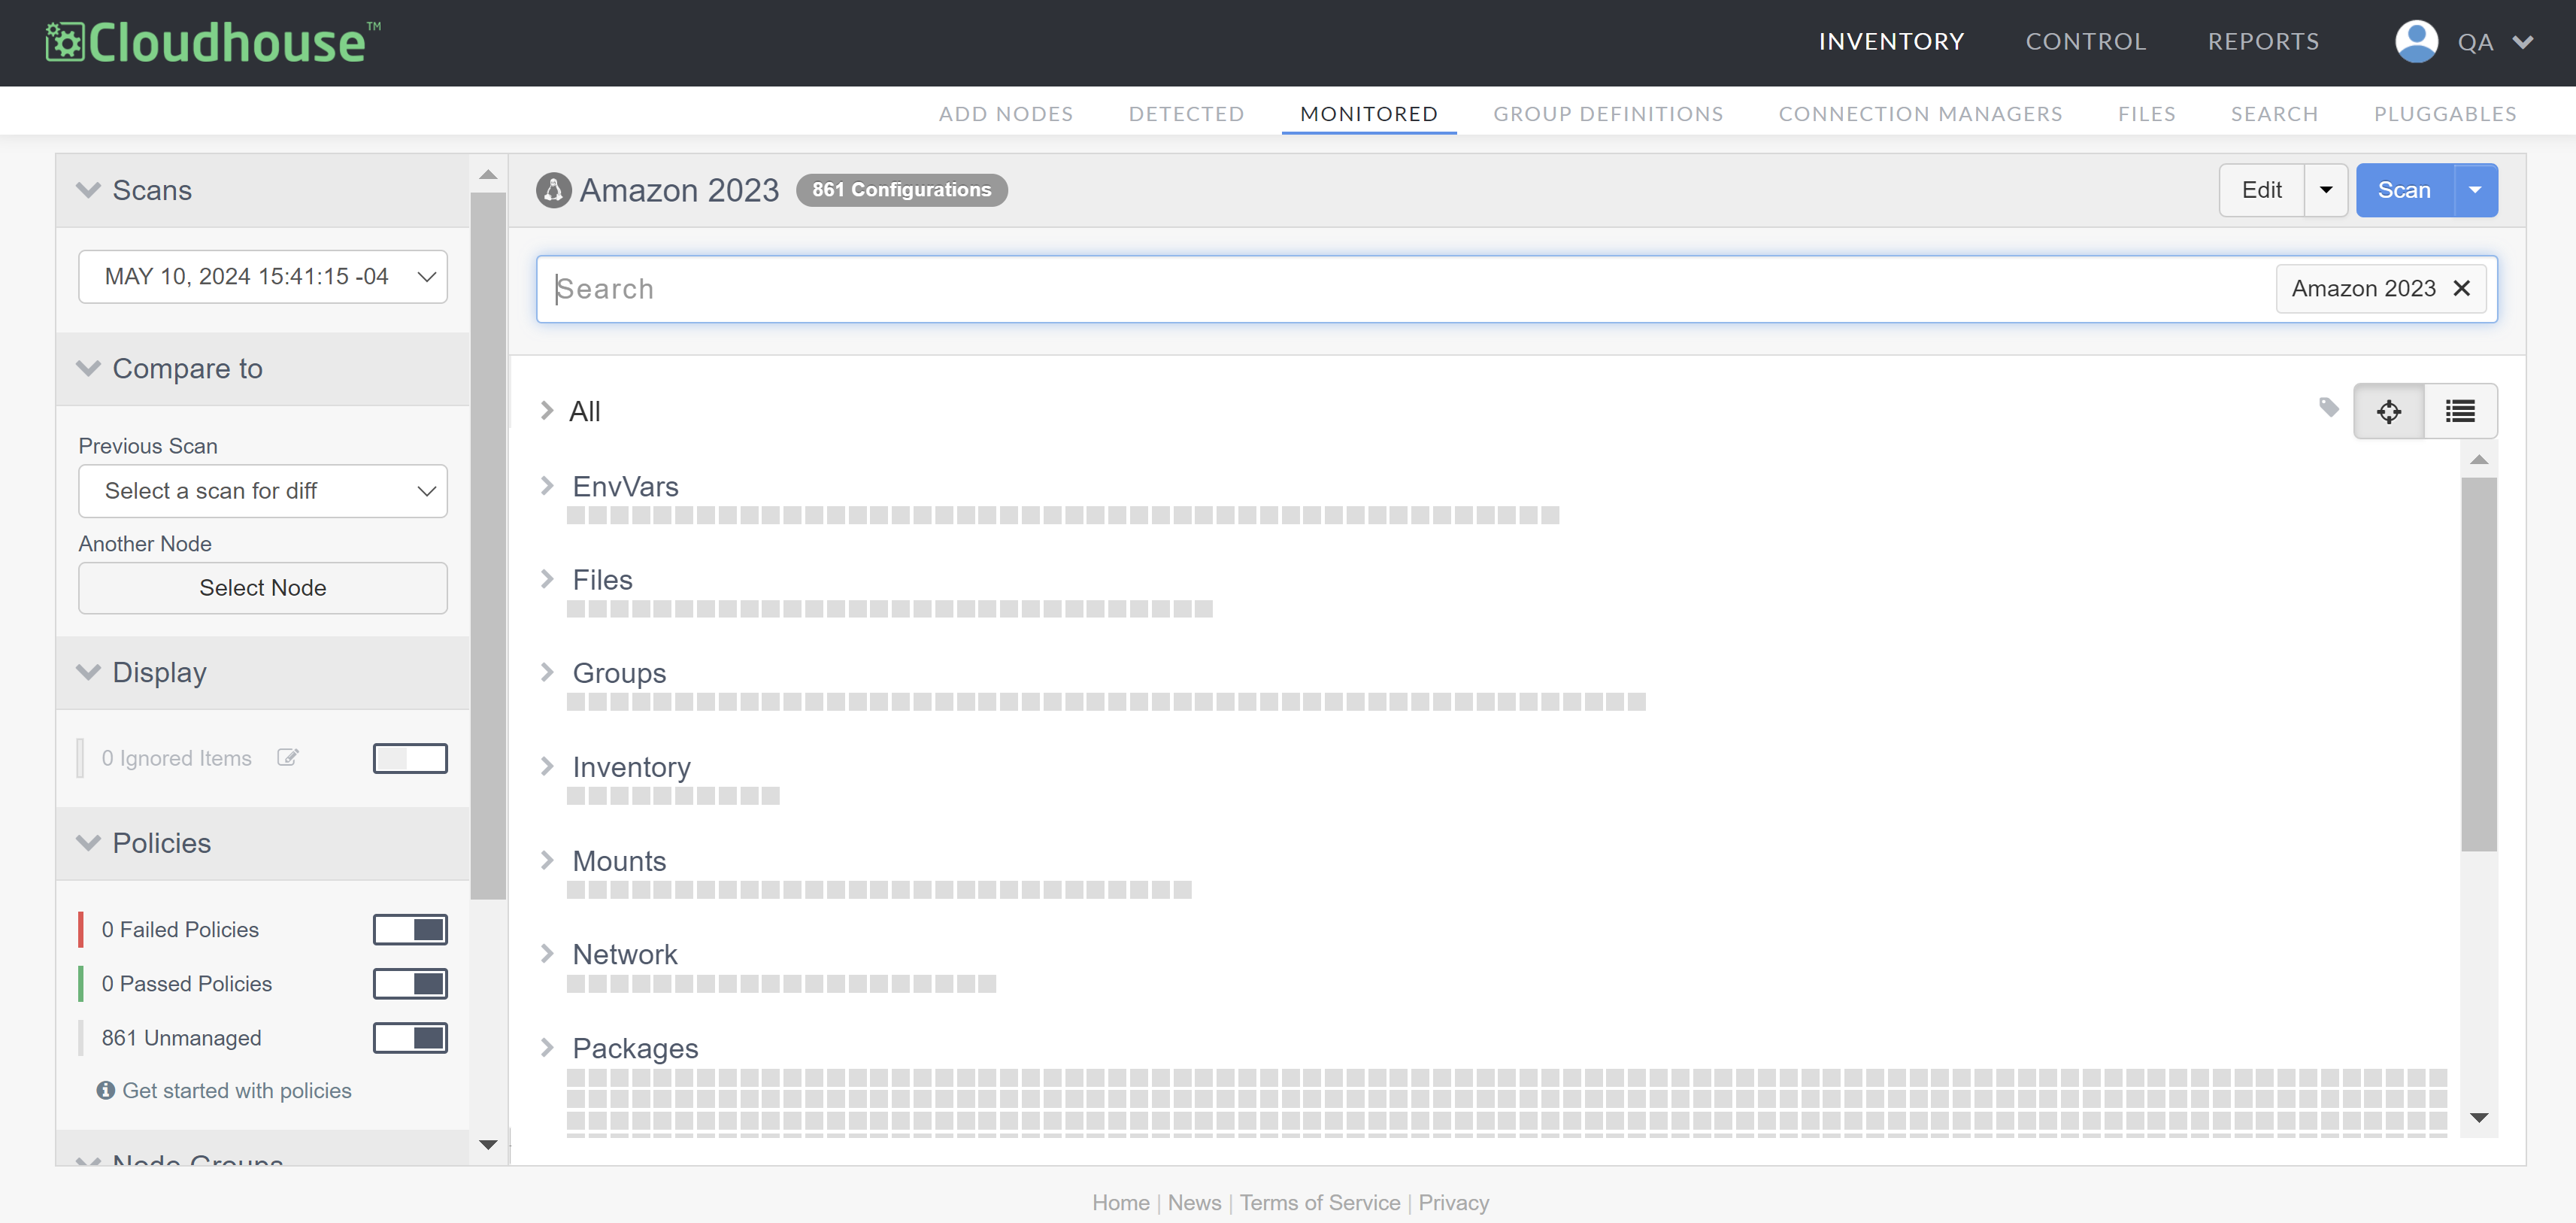Viewport: 2576px width, 1223px height.
Task: Expand the Inventory category
Action: tap(547, 766)
